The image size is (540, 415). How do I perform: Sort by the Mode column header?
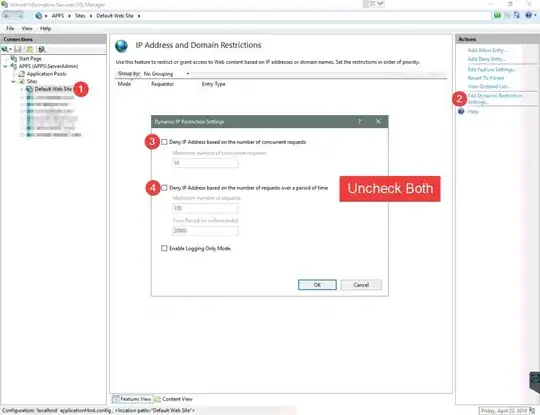[124, 84]
